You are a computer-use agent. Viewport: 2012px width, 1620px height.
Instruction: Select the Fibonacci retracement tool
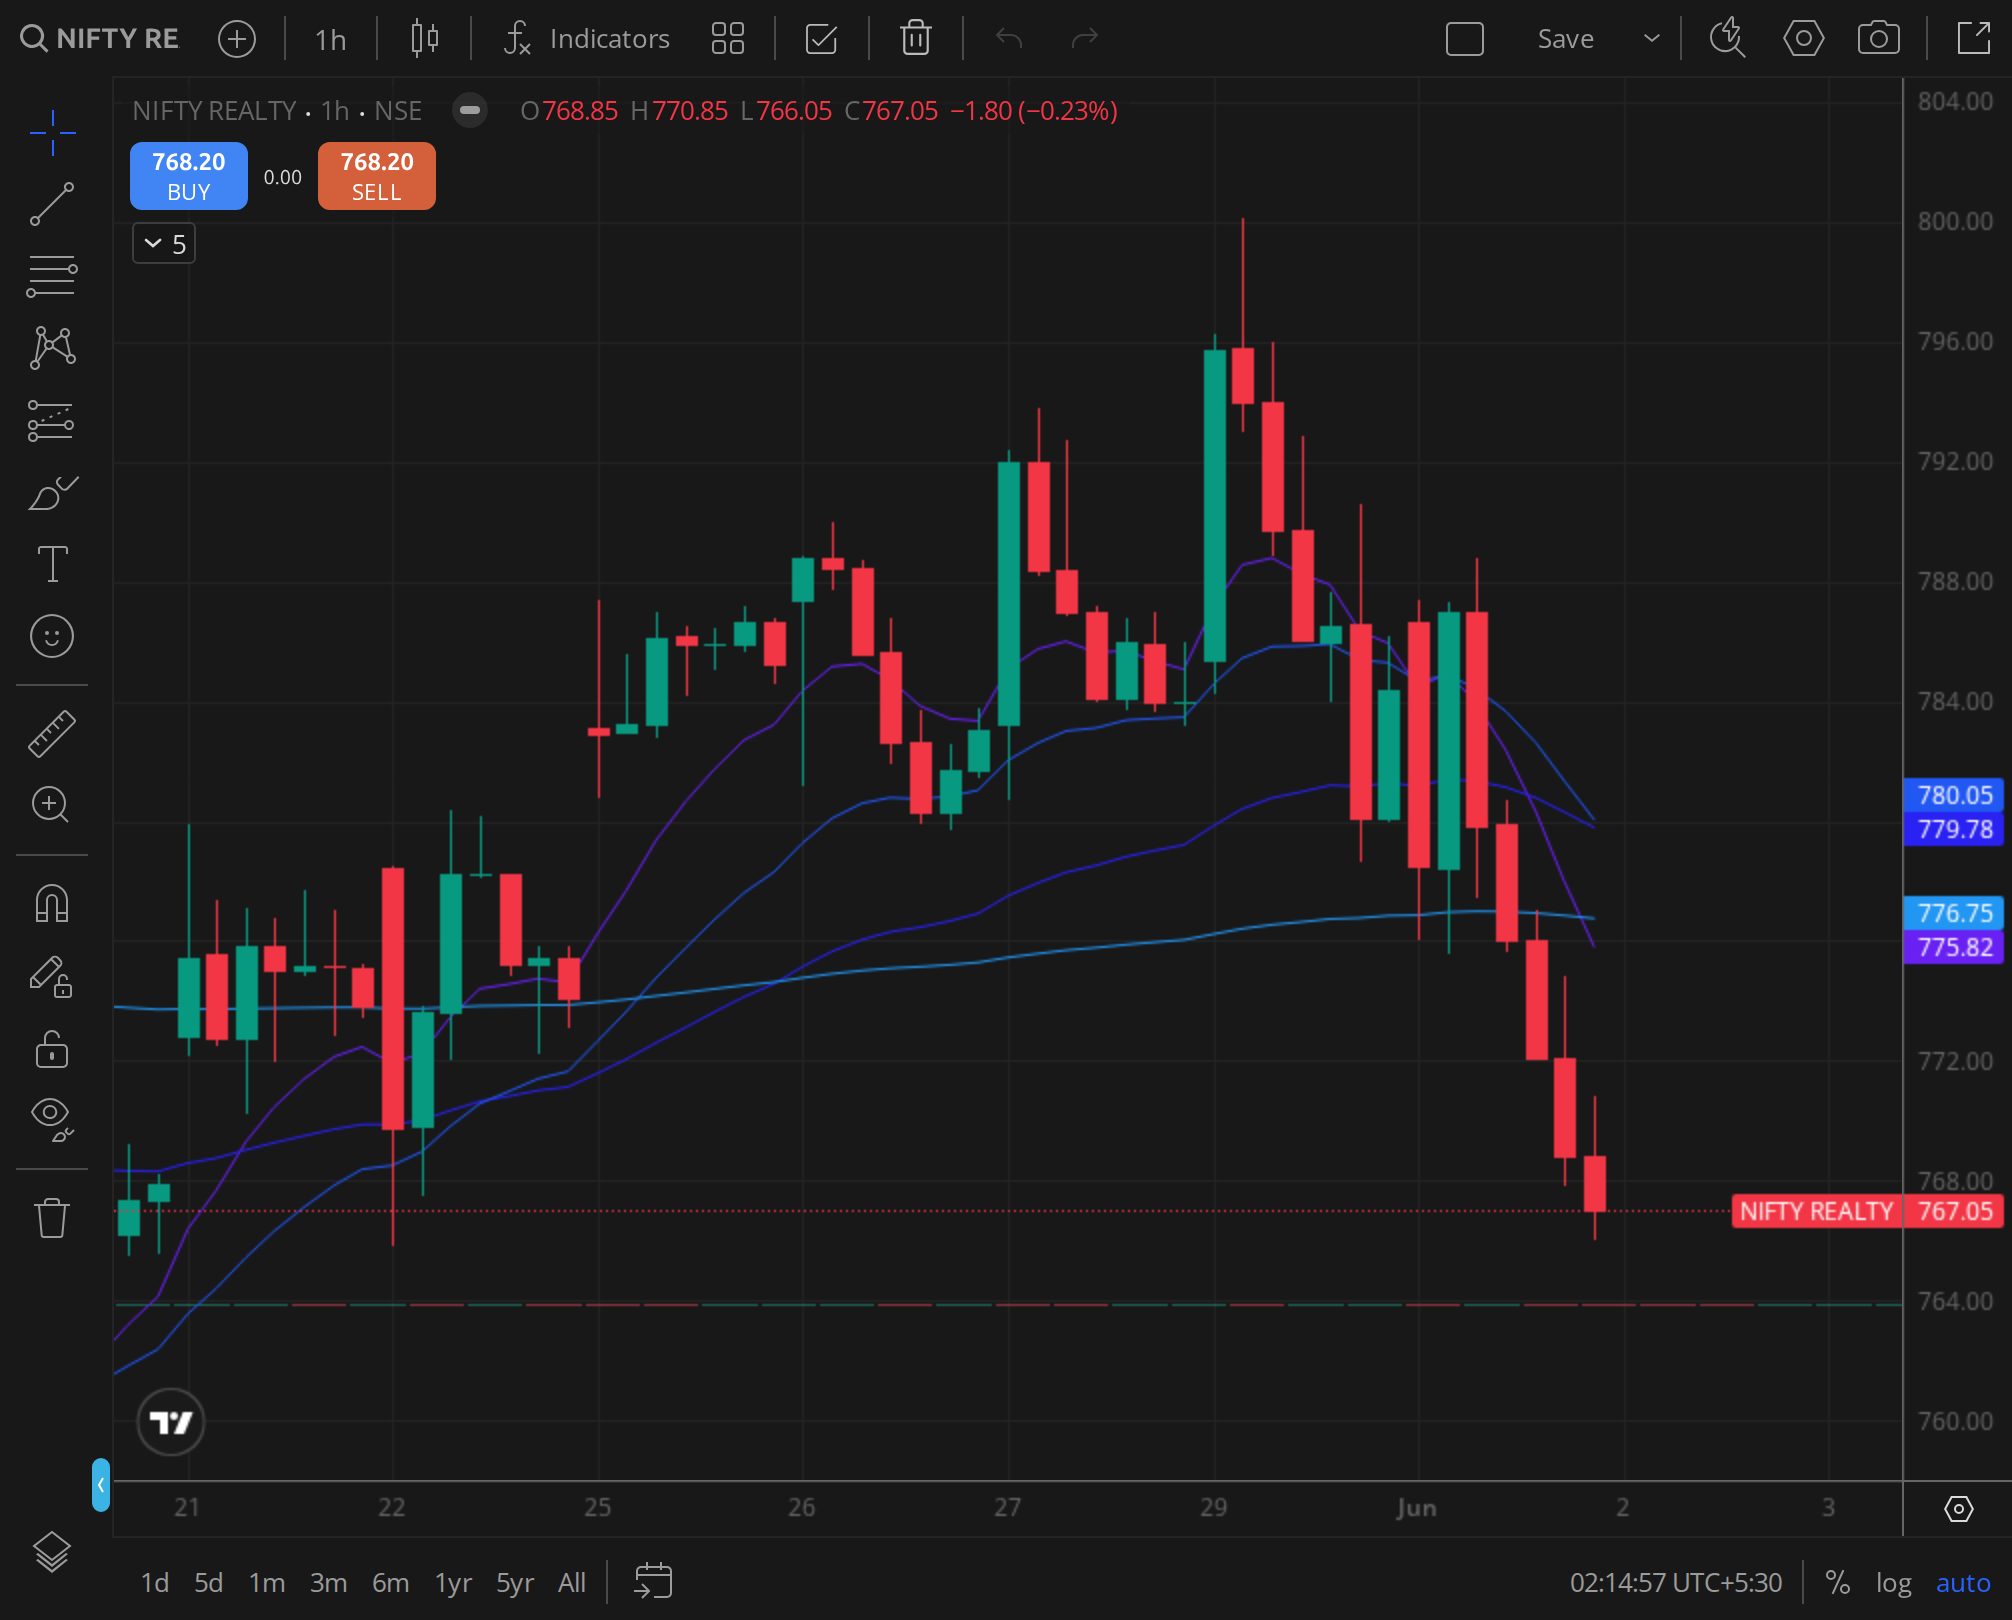click(x=52, y=276)
